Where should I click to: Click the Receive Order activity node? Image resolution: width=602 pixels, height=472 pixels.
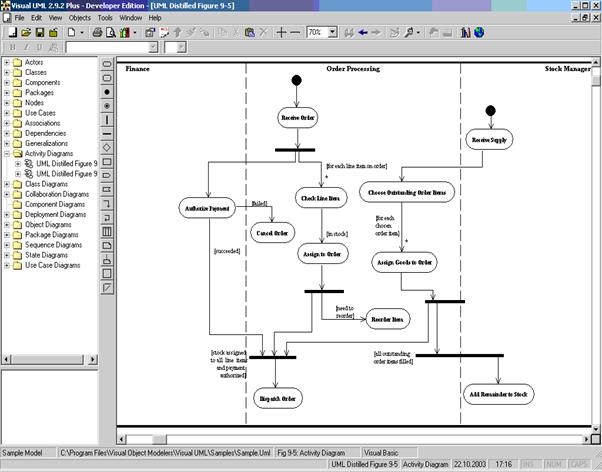coord(298,118)
